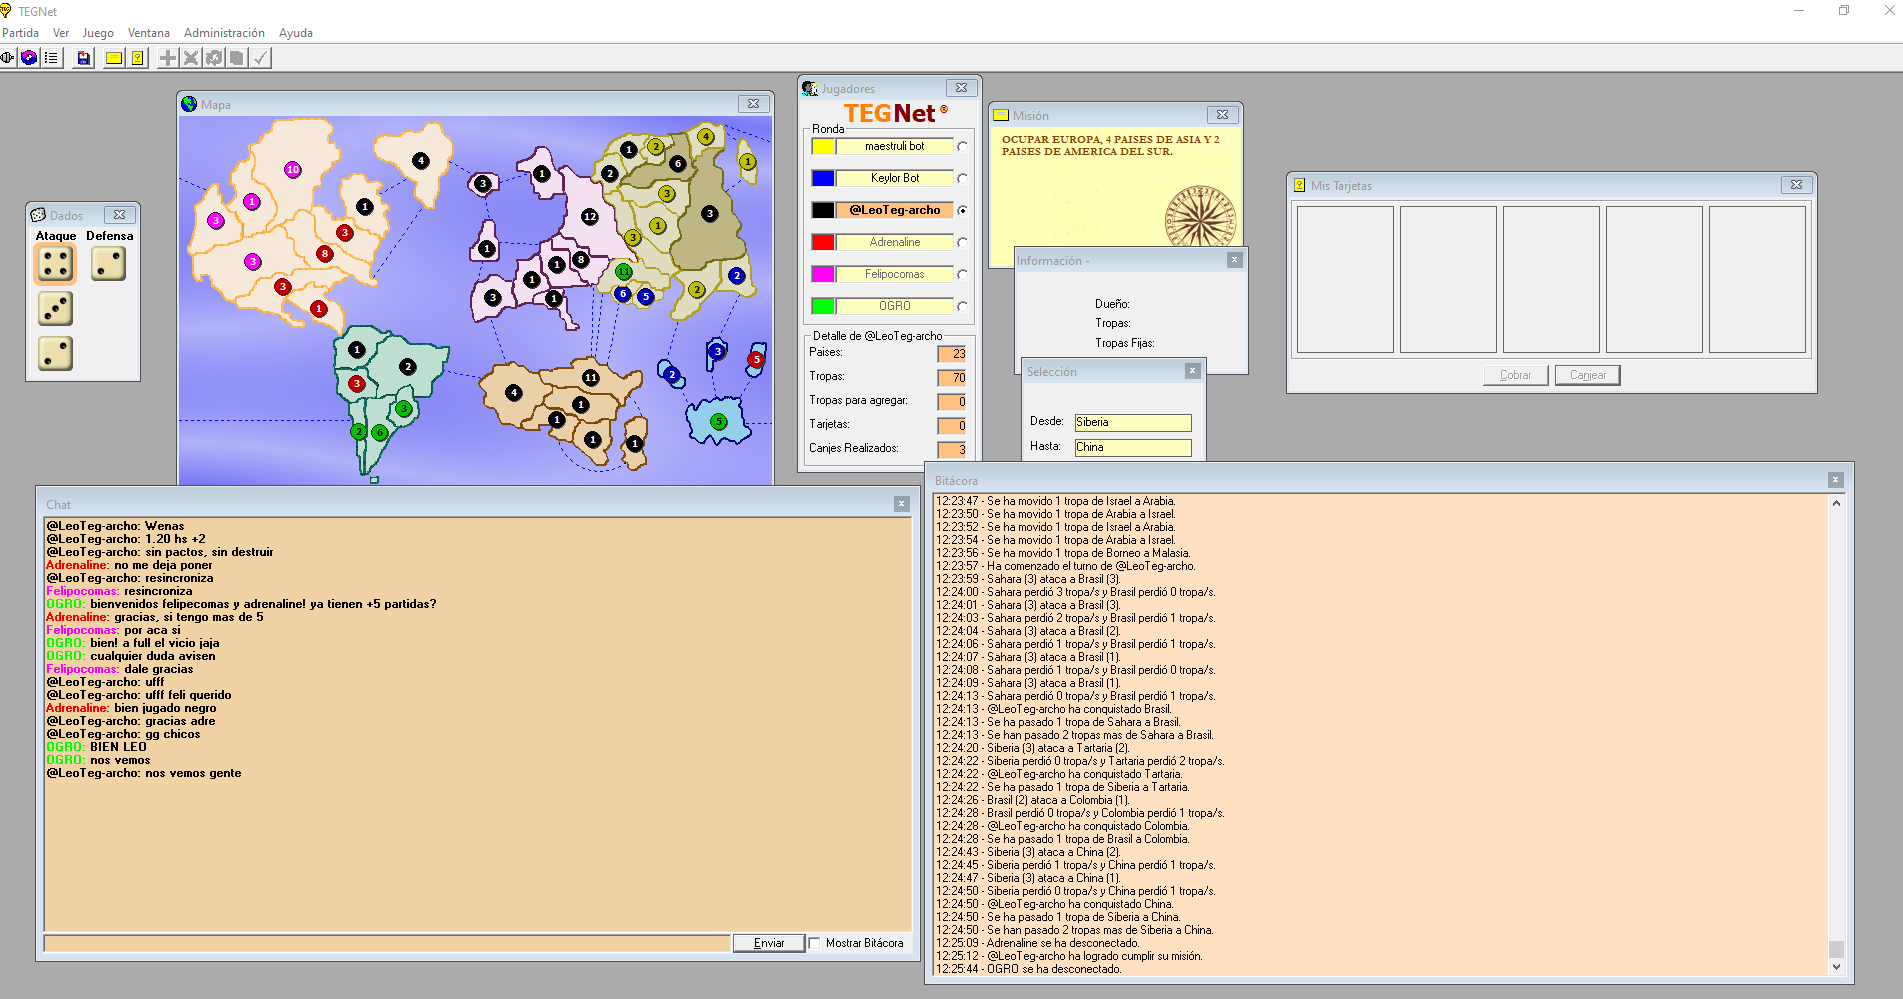The width and height of the screenshot is (1903, 999).
Task: Open the yellow cards toolbar icon
Action: pos(138,58)
